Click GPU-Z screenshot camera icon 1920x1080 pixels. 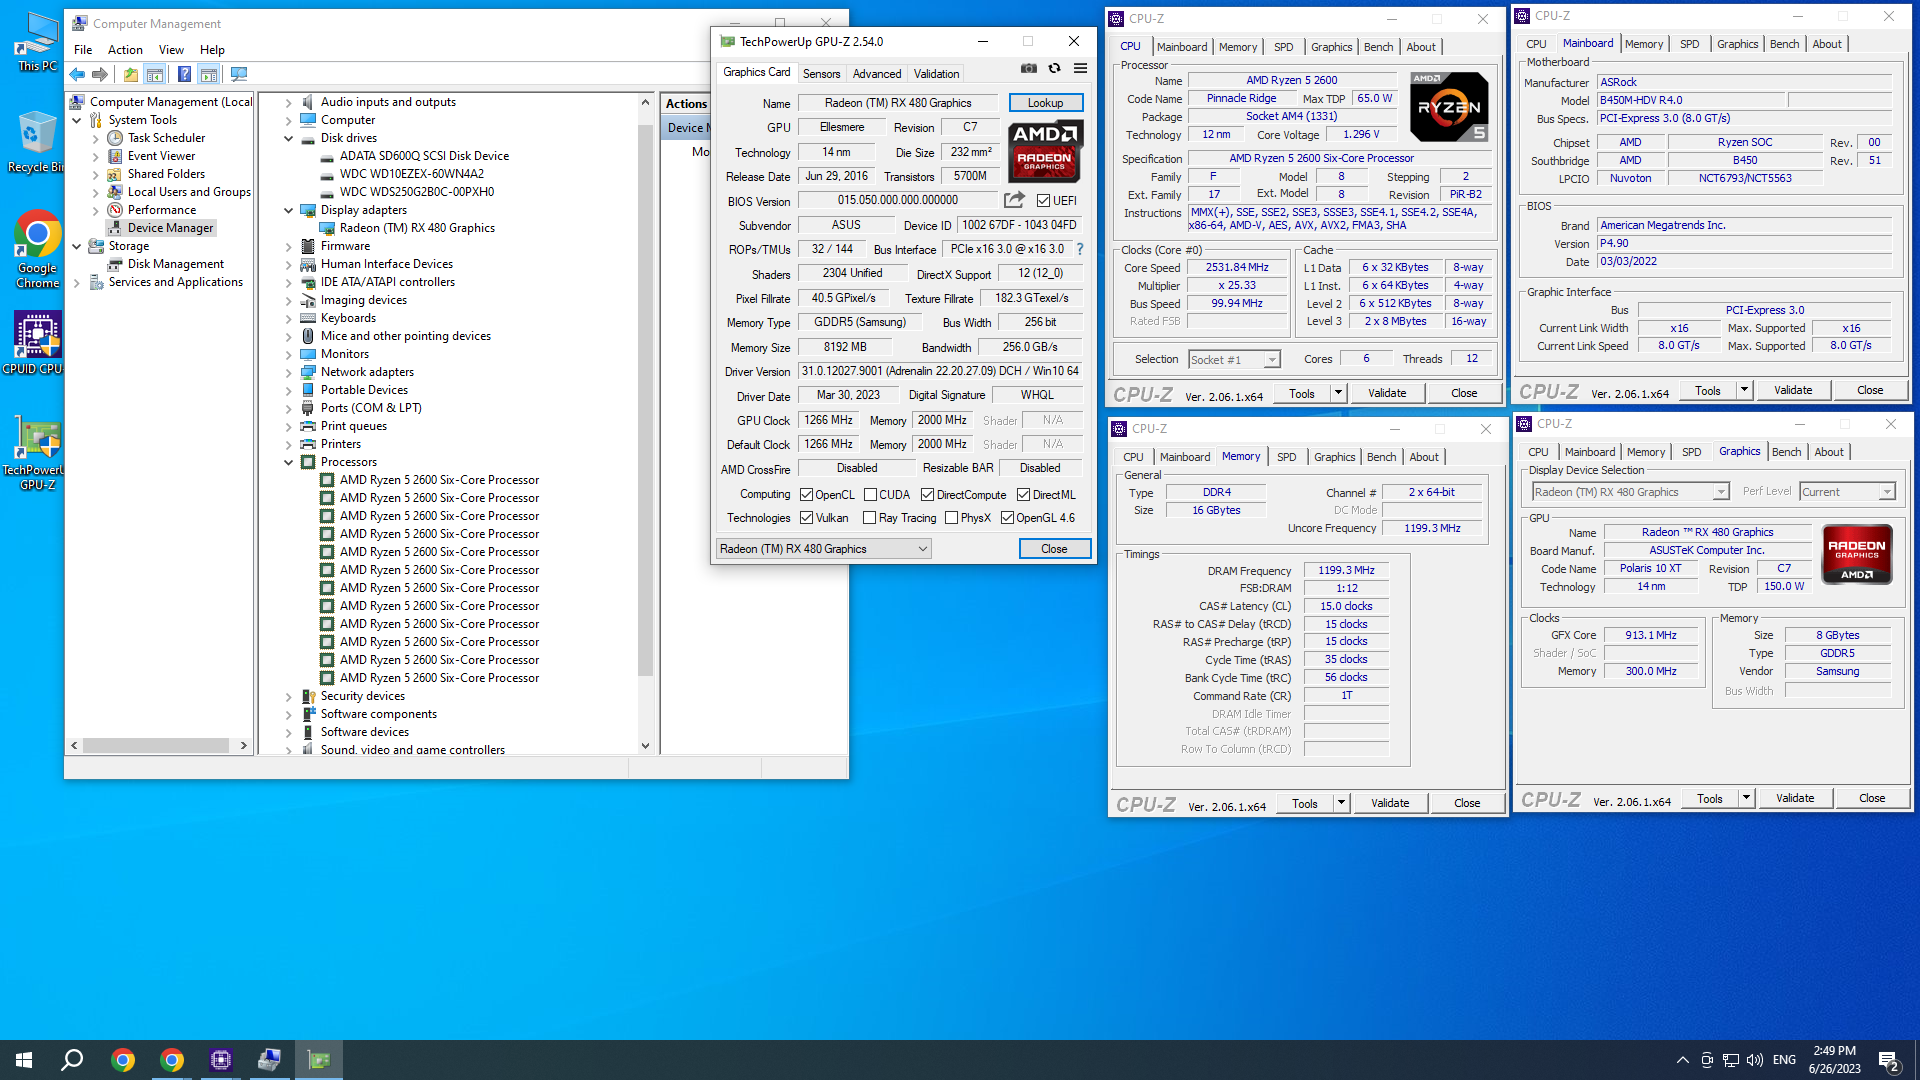[1028, 69]
